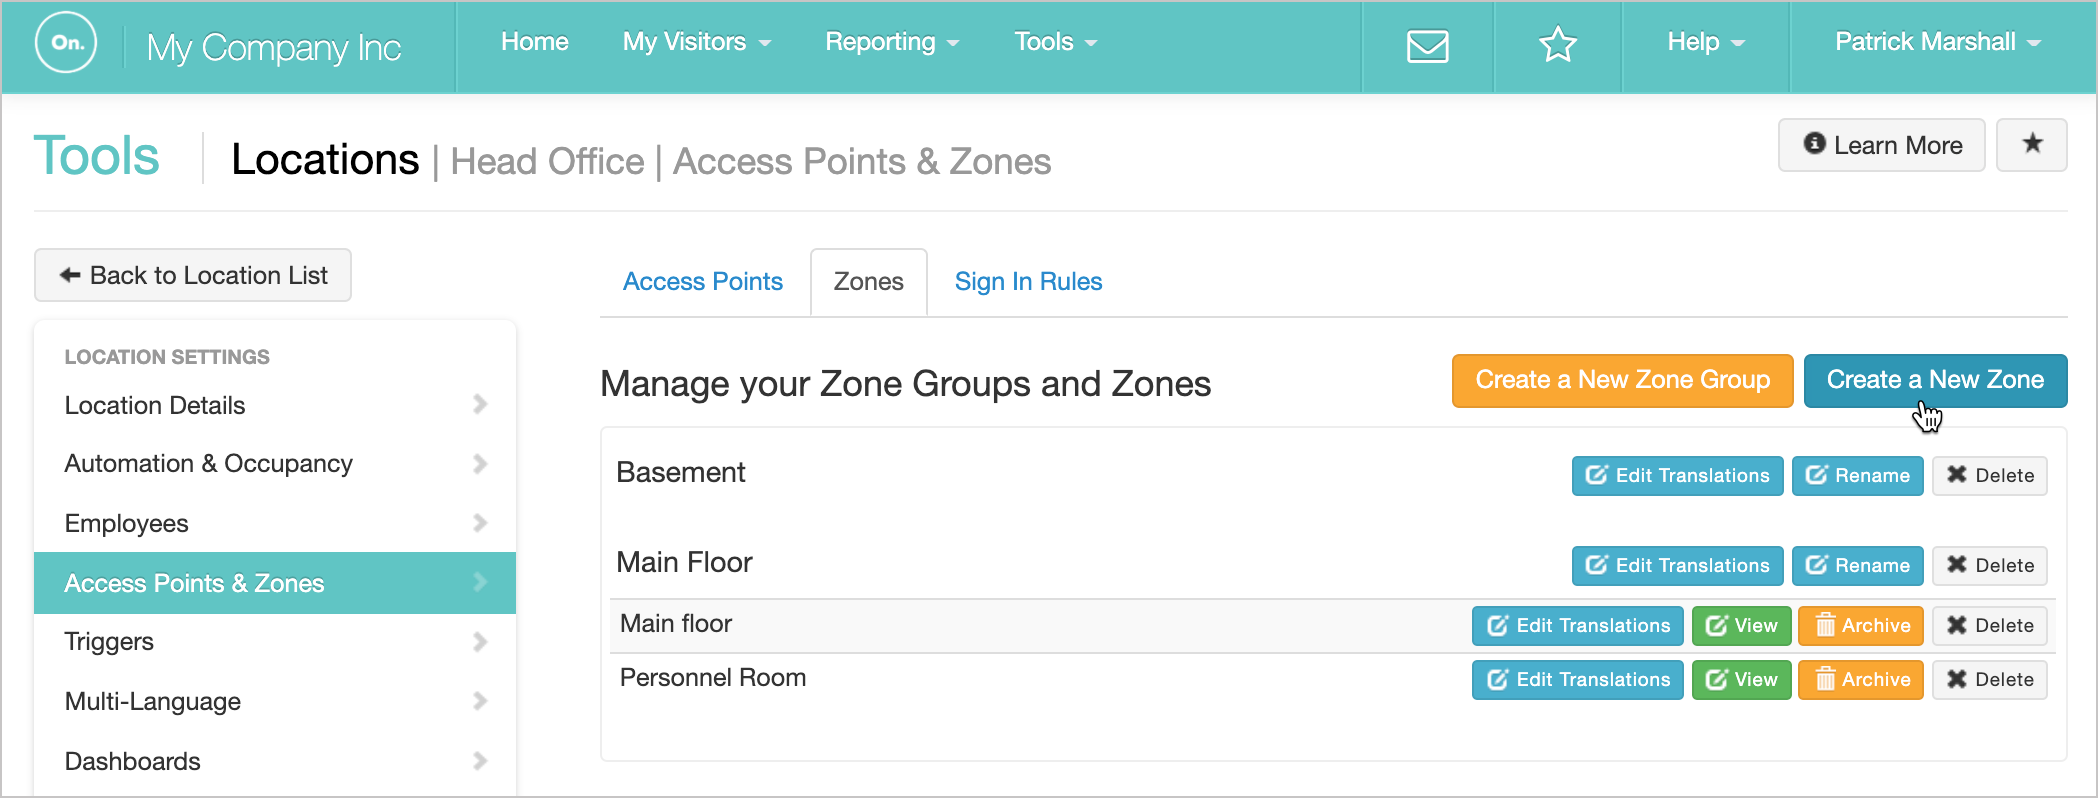The width and height of the screenshot is (2098, 798).
Task: Click the Head Office breadcrumb text
Action: (547, 162)
